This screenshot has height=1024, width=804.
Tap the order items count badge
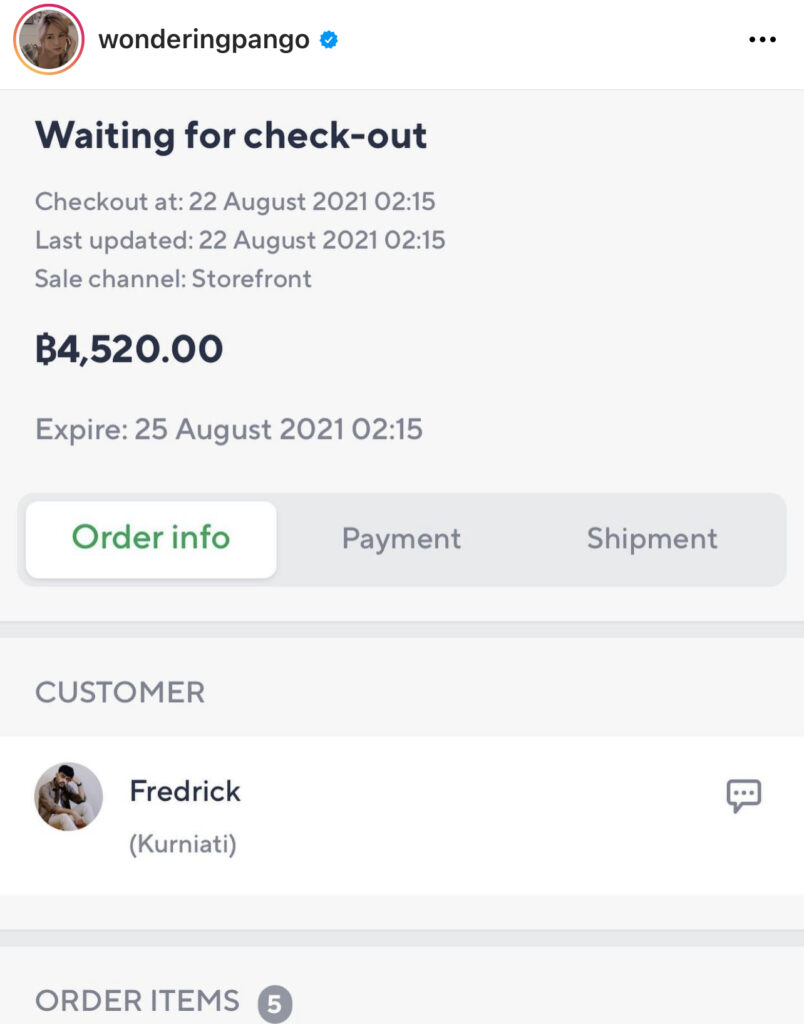point(274,1003)
